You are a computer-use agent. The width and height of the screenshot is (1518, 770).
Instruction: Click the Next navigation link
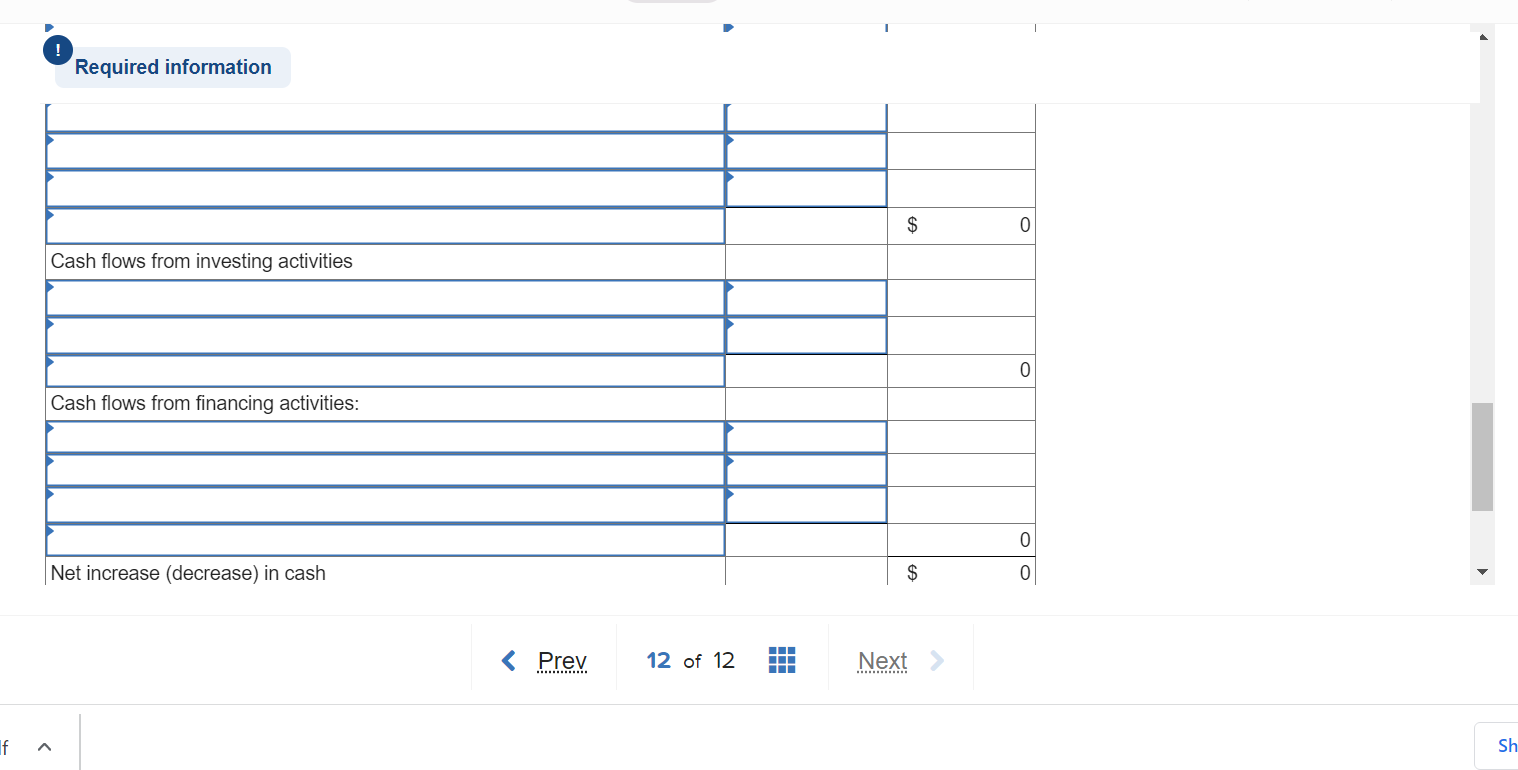coord(882,660)
